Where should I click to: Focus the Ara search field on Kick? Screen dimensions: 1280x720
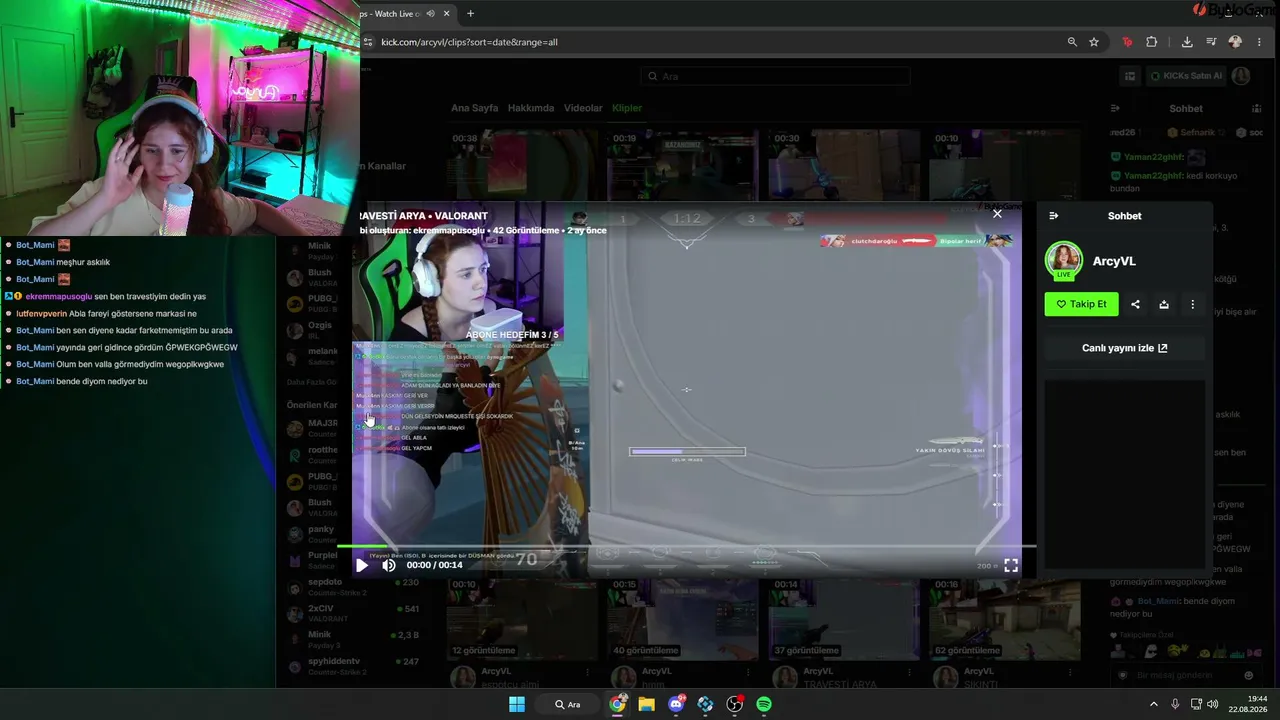tap(776, 76)
